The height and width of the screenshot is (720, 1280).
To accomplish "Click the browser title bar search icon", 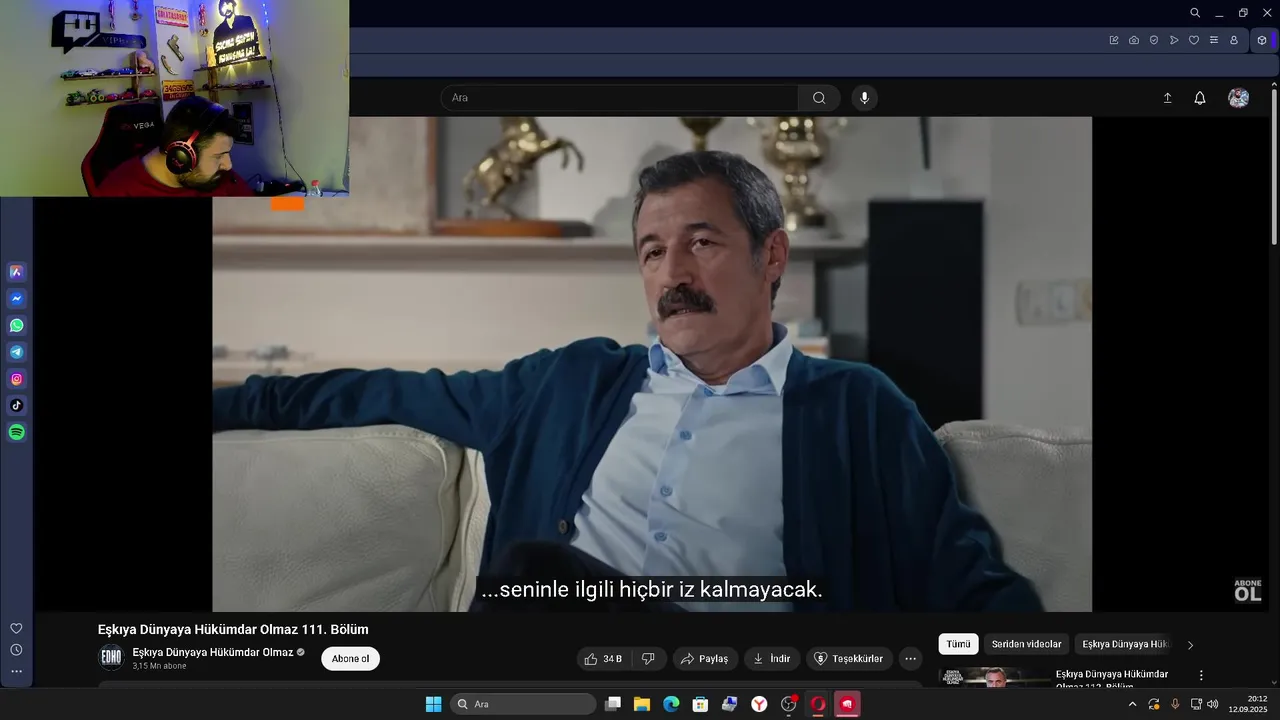I will (x=1195, y=13).
